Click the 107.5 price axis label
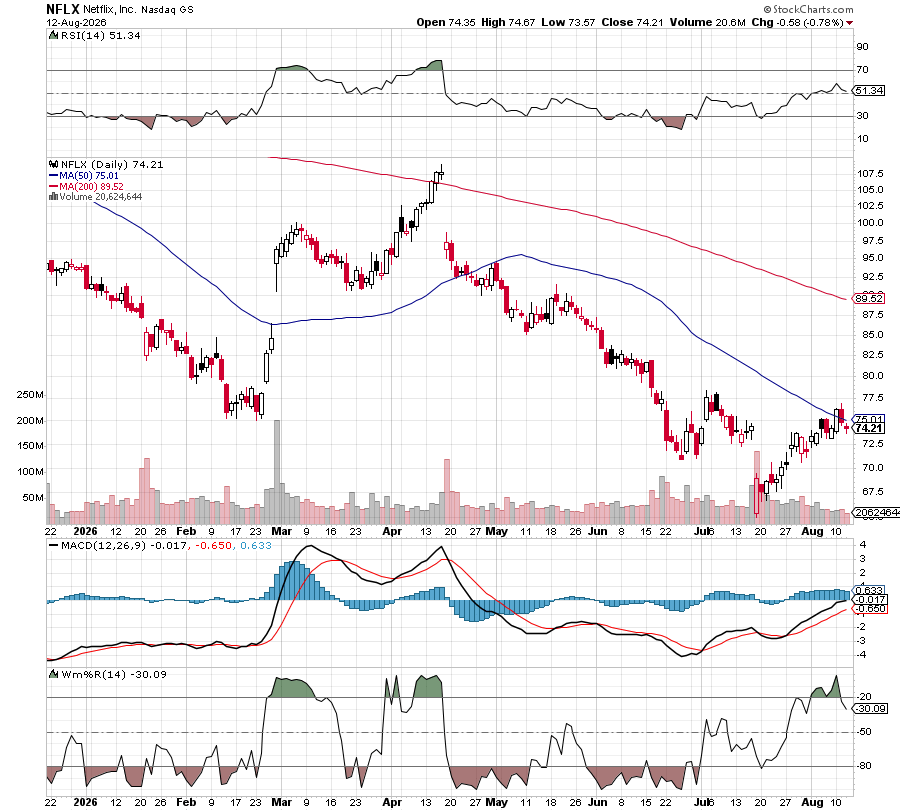This screenshot has width=900, height=811. [x=871, y=173]
